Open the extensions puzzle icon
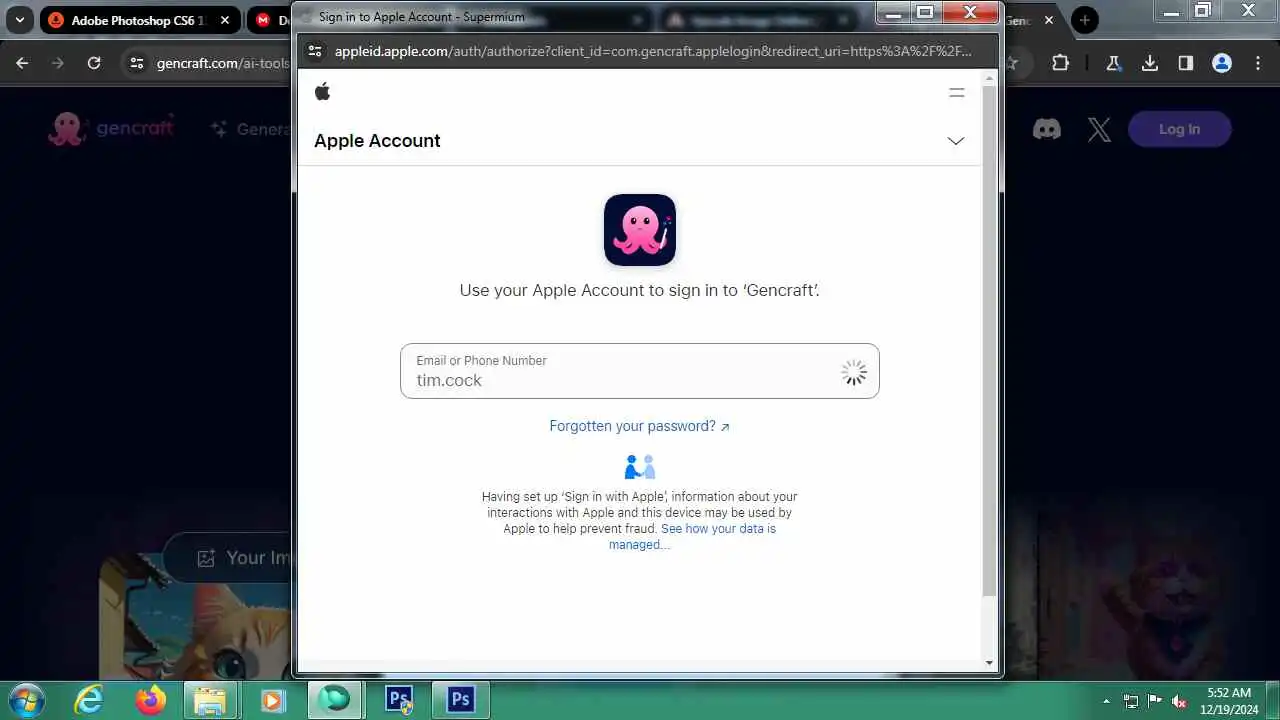1280x720 pixels. click(x=1061, y=63)
